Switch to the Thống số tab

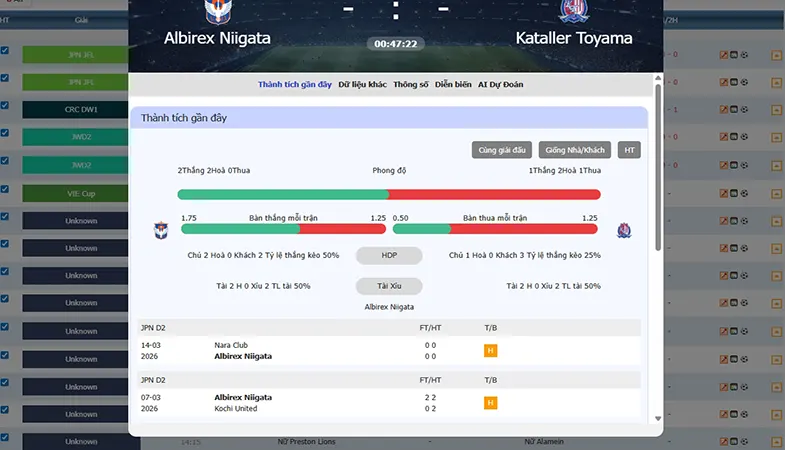(411, 85)
